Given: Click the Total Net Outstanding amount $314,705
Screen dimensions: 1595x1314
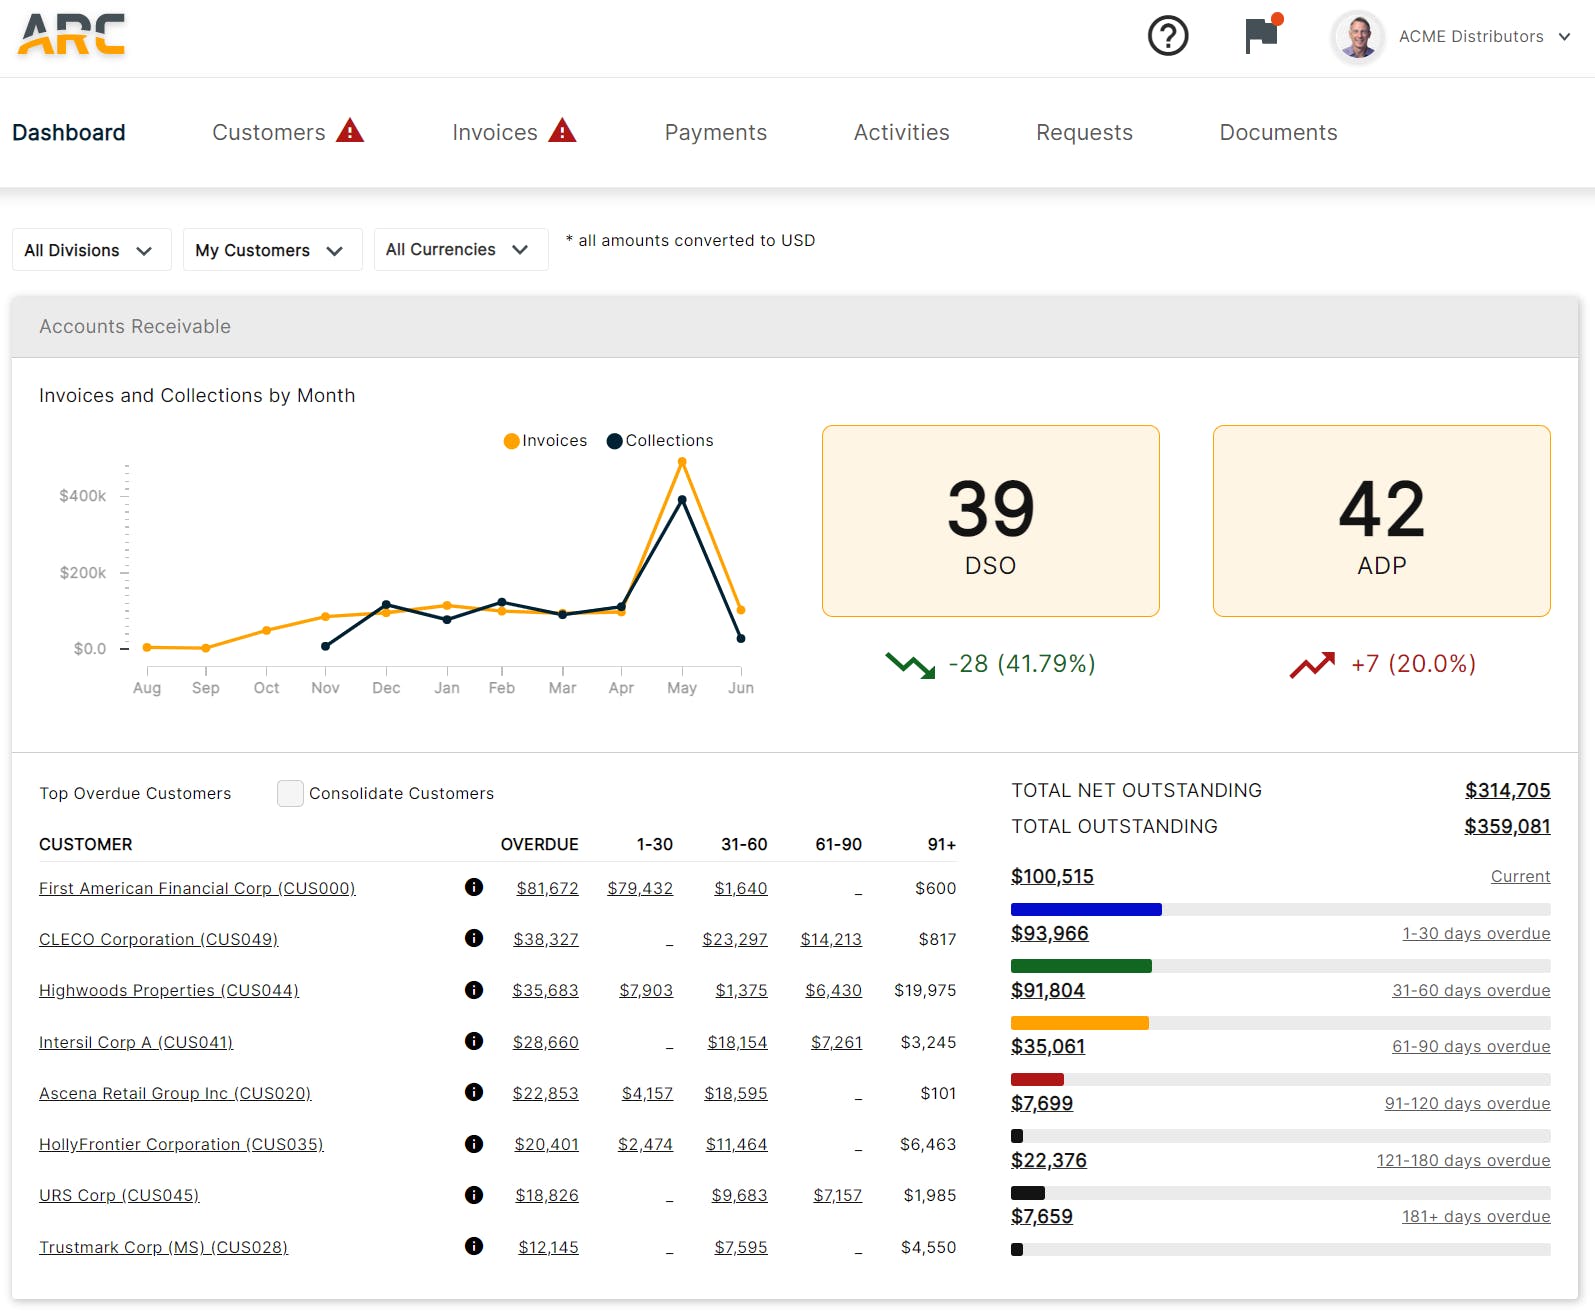Looking at the screenshot, I should pos(1506,790).
